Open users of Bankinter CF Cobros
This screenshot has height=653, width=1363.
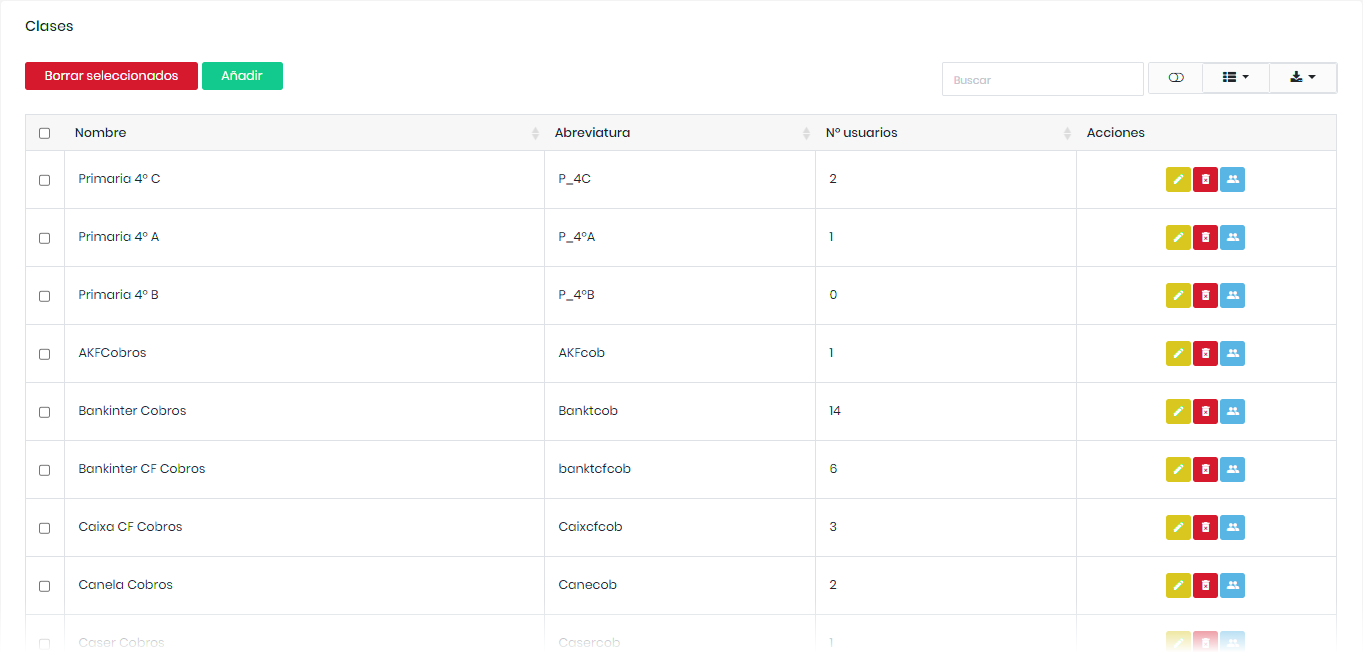[x=1232, y=470]
